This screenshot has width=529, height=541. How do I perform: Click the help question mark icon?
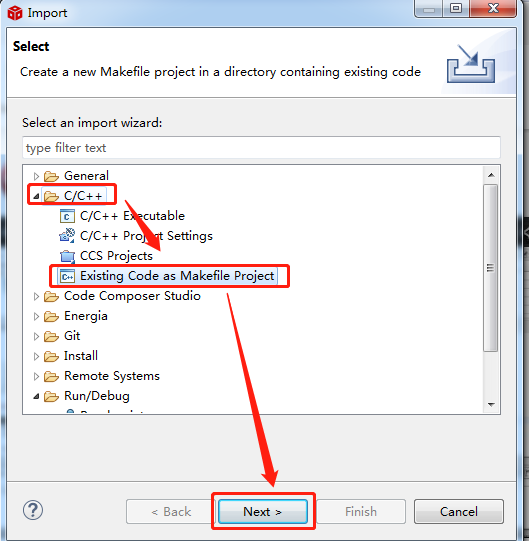tap(33, 510)
